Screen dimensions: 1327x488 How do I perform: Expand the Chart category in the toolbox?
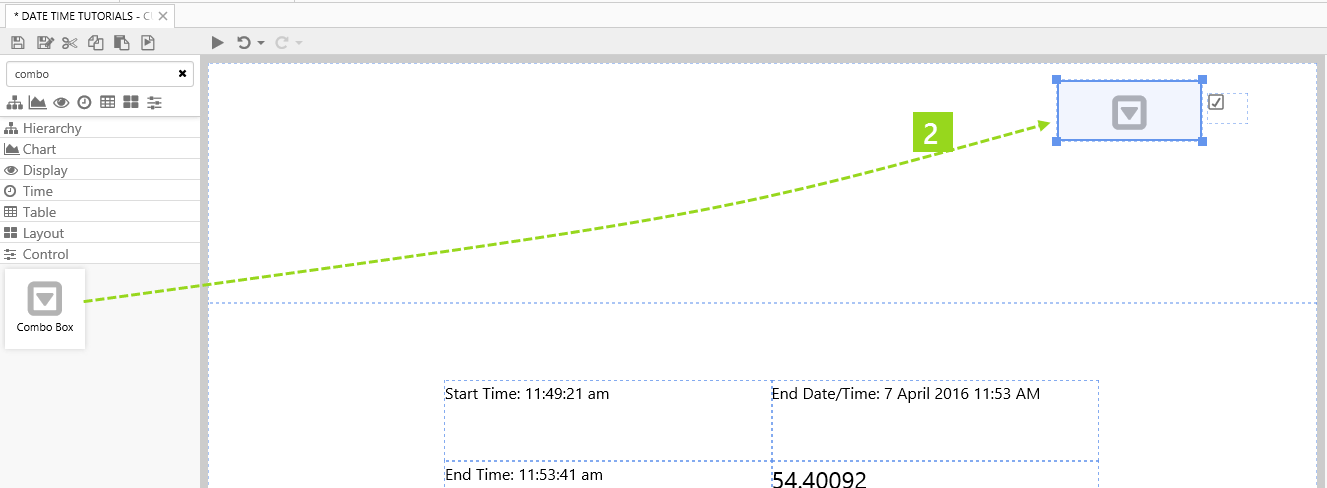click(39, 149)
